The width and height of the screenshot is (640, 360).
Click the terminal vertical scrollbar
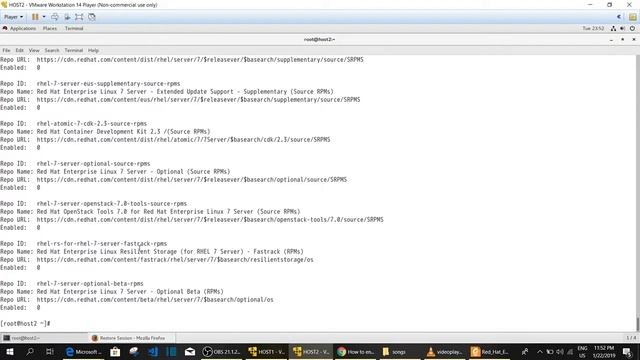[637, 193]
